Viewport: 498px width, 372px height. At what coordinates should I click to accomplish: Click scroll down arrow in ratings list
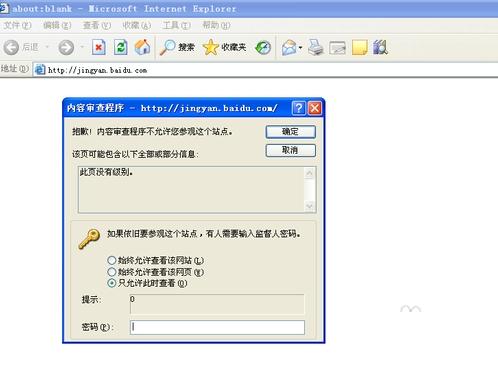pyautogui.click(x=309, y=206)
